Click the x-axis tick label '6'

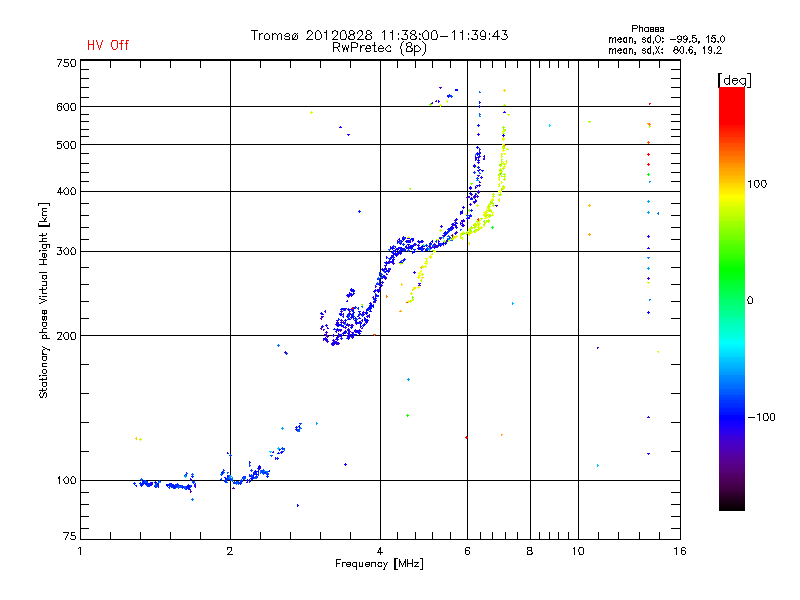[467, 551]
